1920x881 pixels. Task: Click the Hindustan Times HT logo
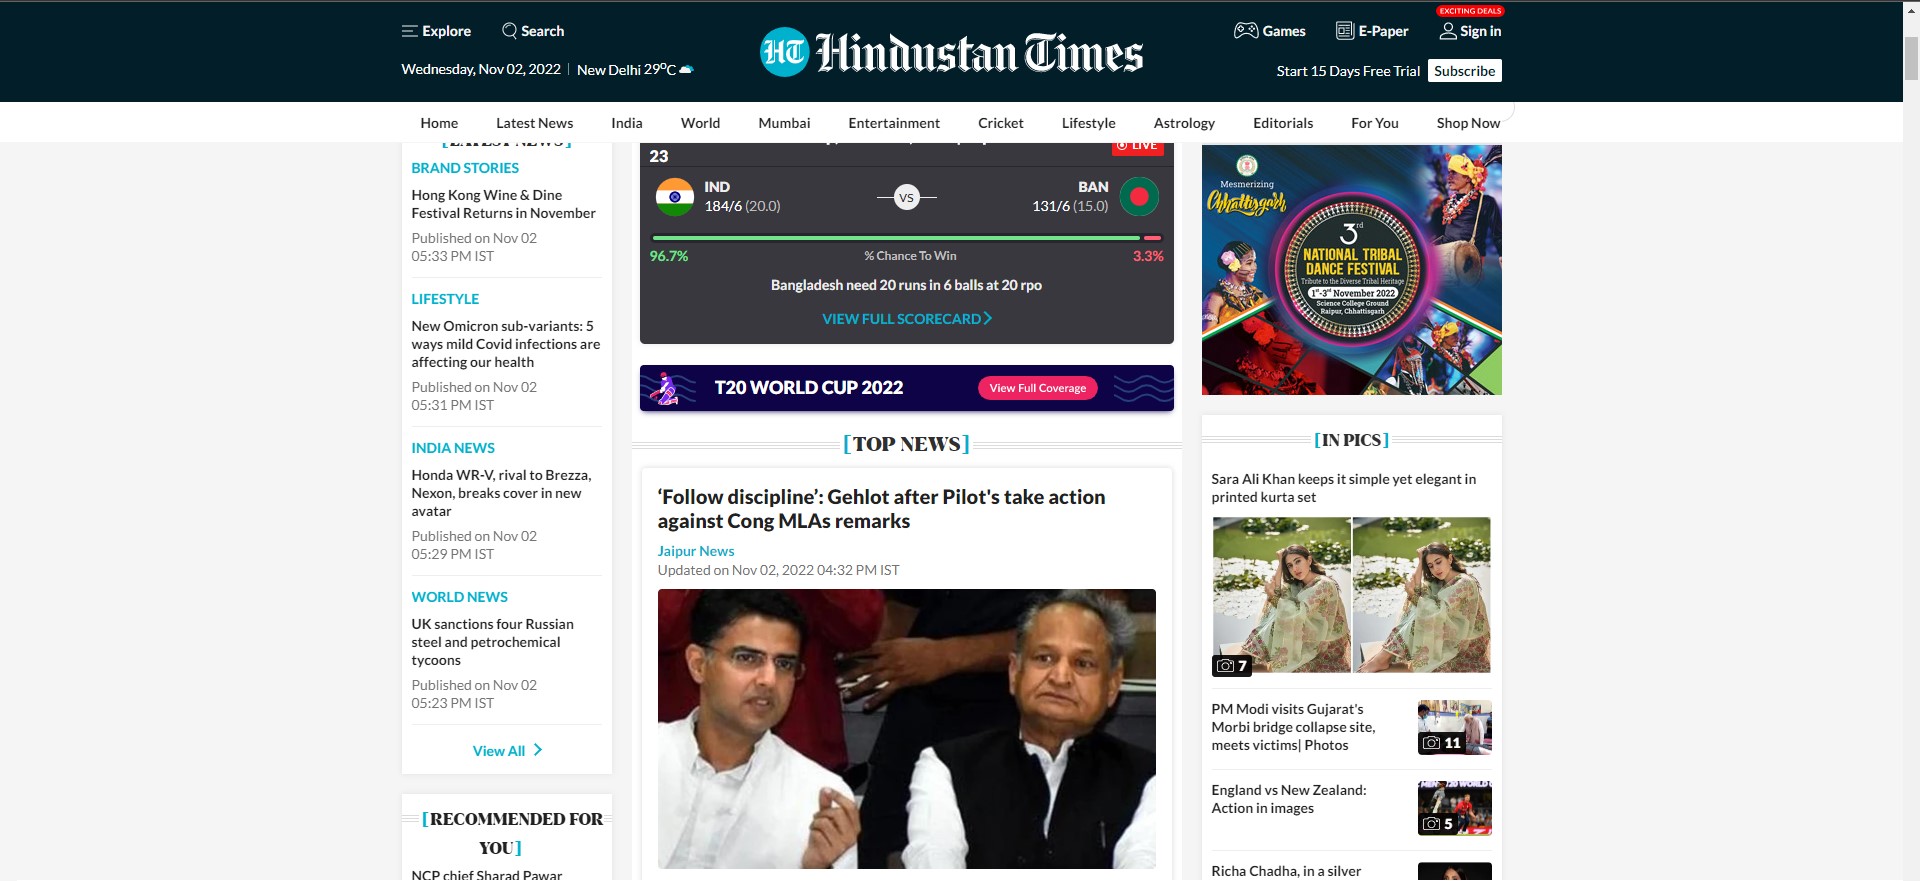[784, 52]
